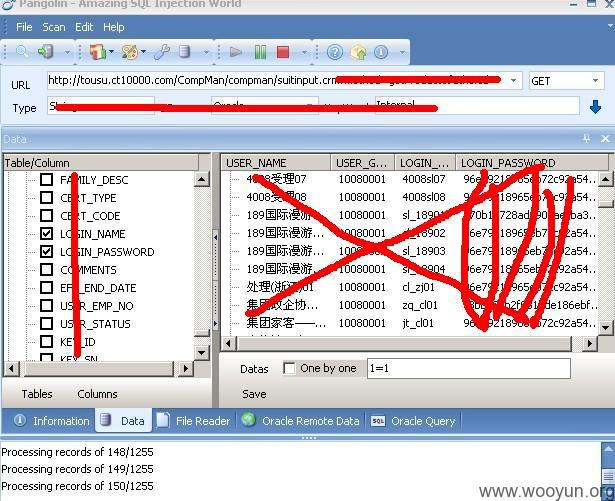The image size is (615, 501).
Task: Check the USER_STATUS column box
Action: point(46,323)
